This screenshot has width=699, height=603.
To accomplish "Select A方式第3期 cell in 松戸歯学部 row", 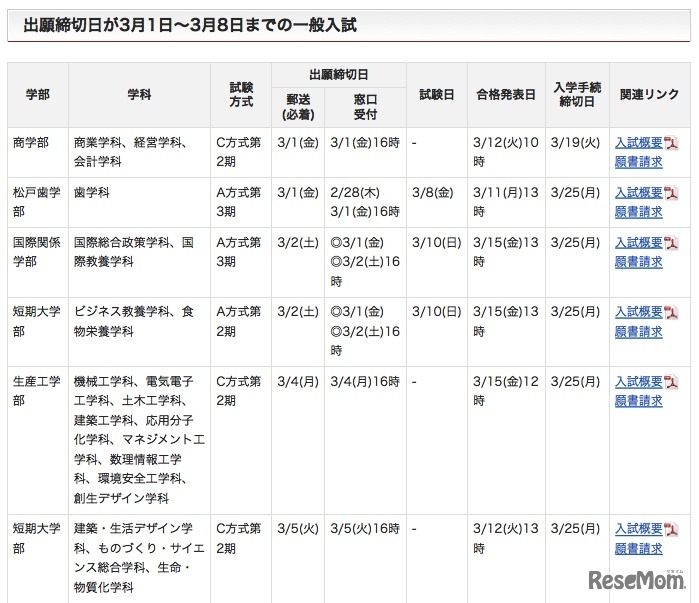I will click(241, 202).
